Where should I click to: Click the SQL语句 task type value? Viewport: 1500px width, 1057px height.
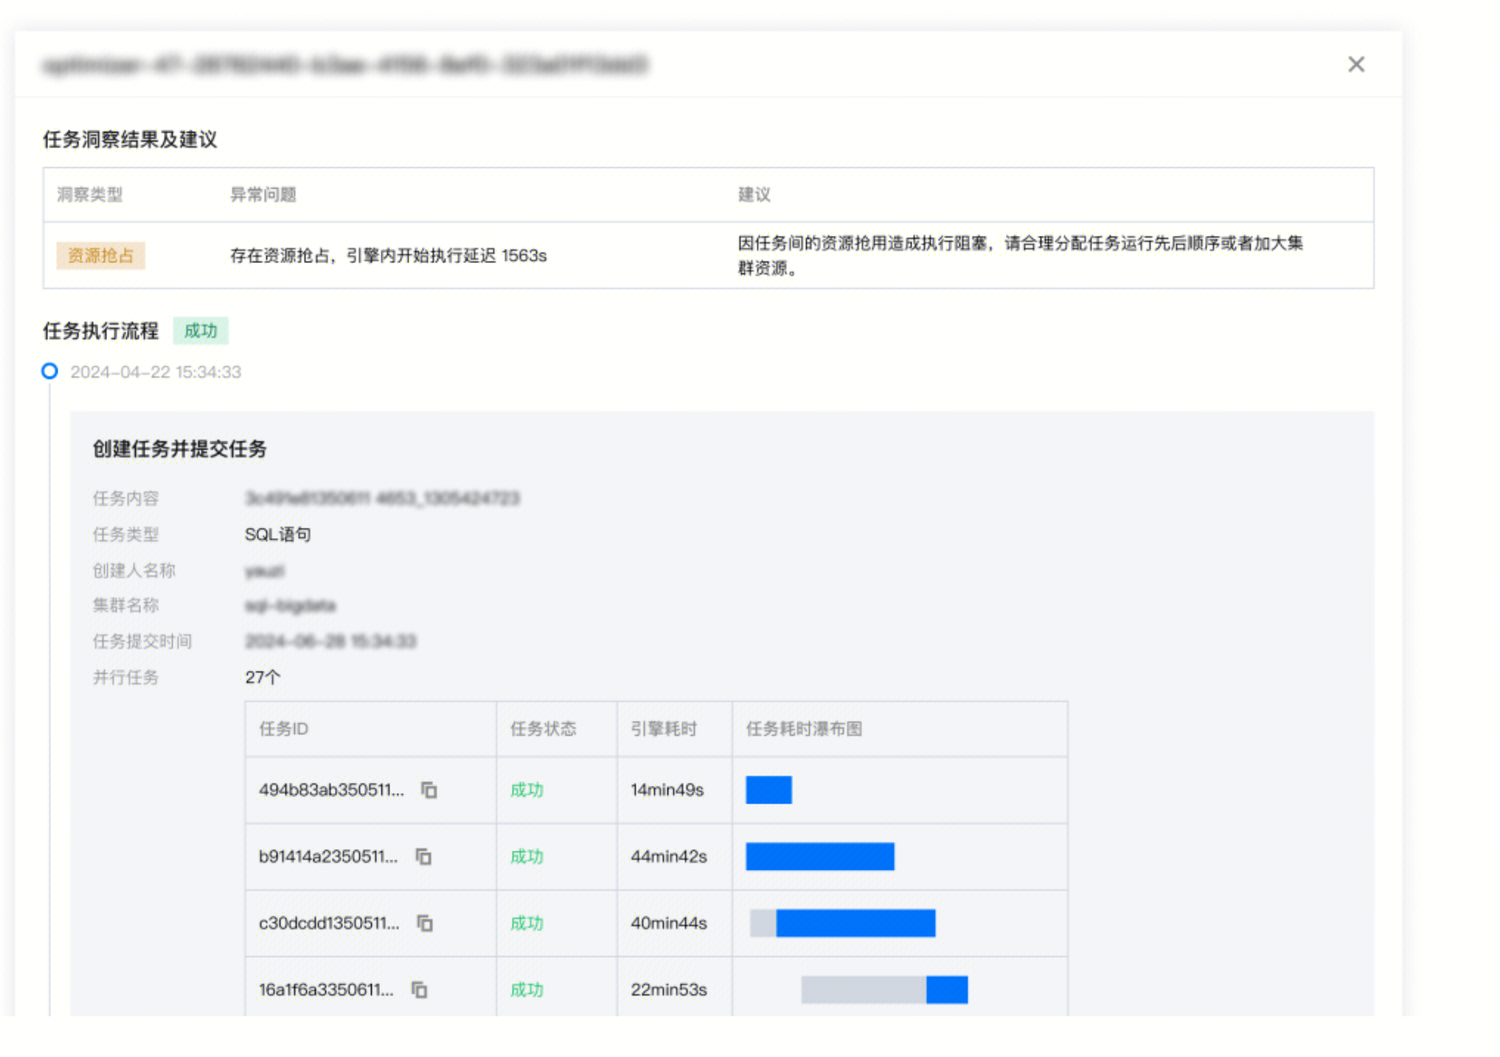coord(278,535)
